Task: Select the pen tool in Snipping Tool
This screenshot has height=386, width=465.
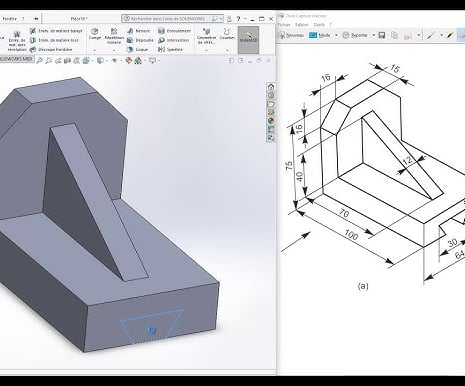Action: click(x=431, y=35)
